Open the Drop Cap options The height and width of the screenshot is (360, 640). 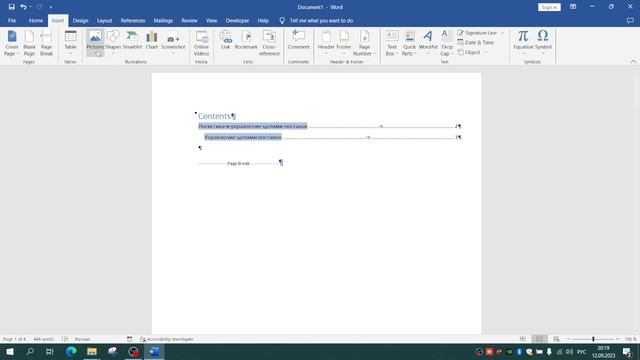[x=447, y=43]
